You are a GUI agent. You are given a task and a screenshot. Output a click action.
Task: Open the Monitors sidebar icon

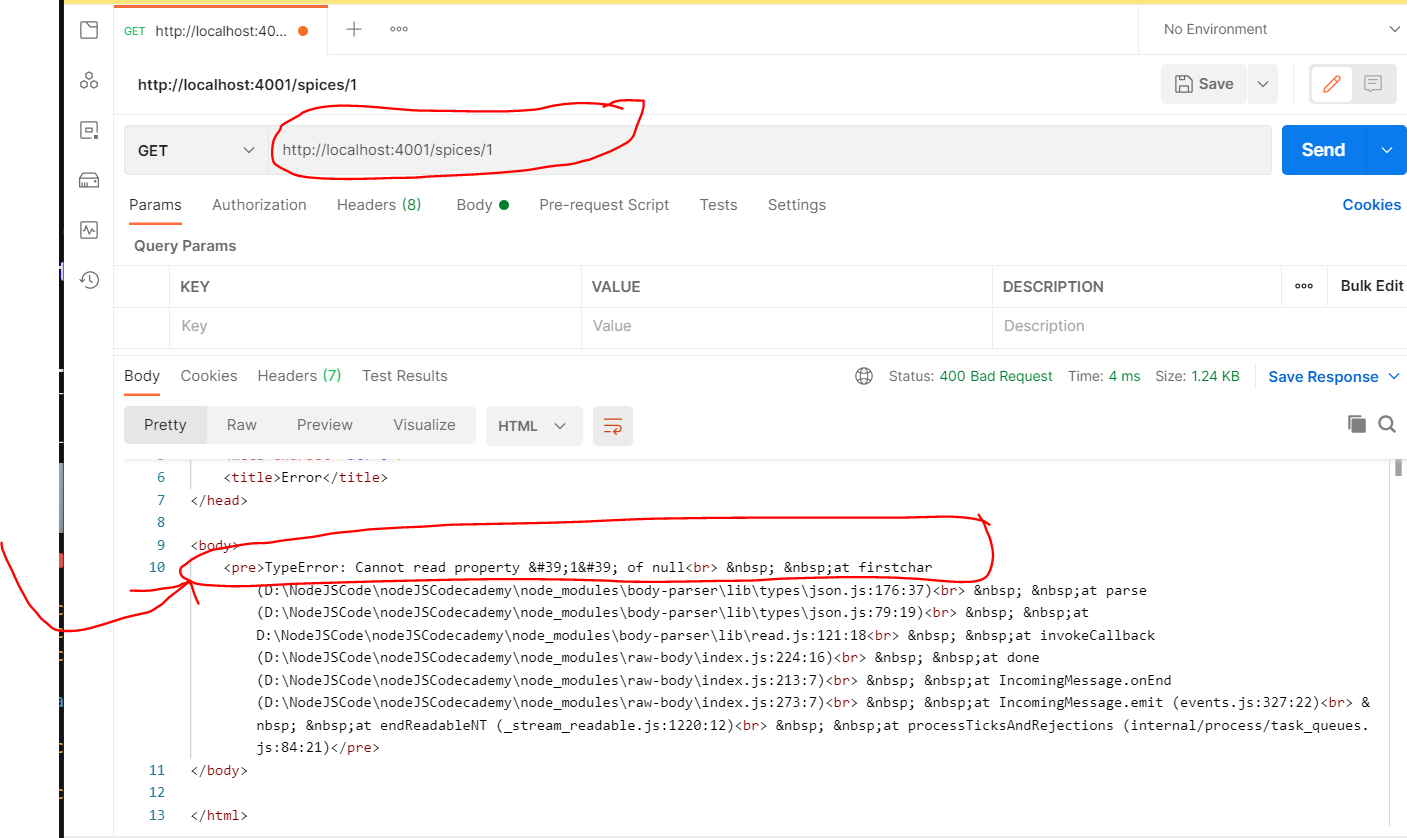coord(89,230)
